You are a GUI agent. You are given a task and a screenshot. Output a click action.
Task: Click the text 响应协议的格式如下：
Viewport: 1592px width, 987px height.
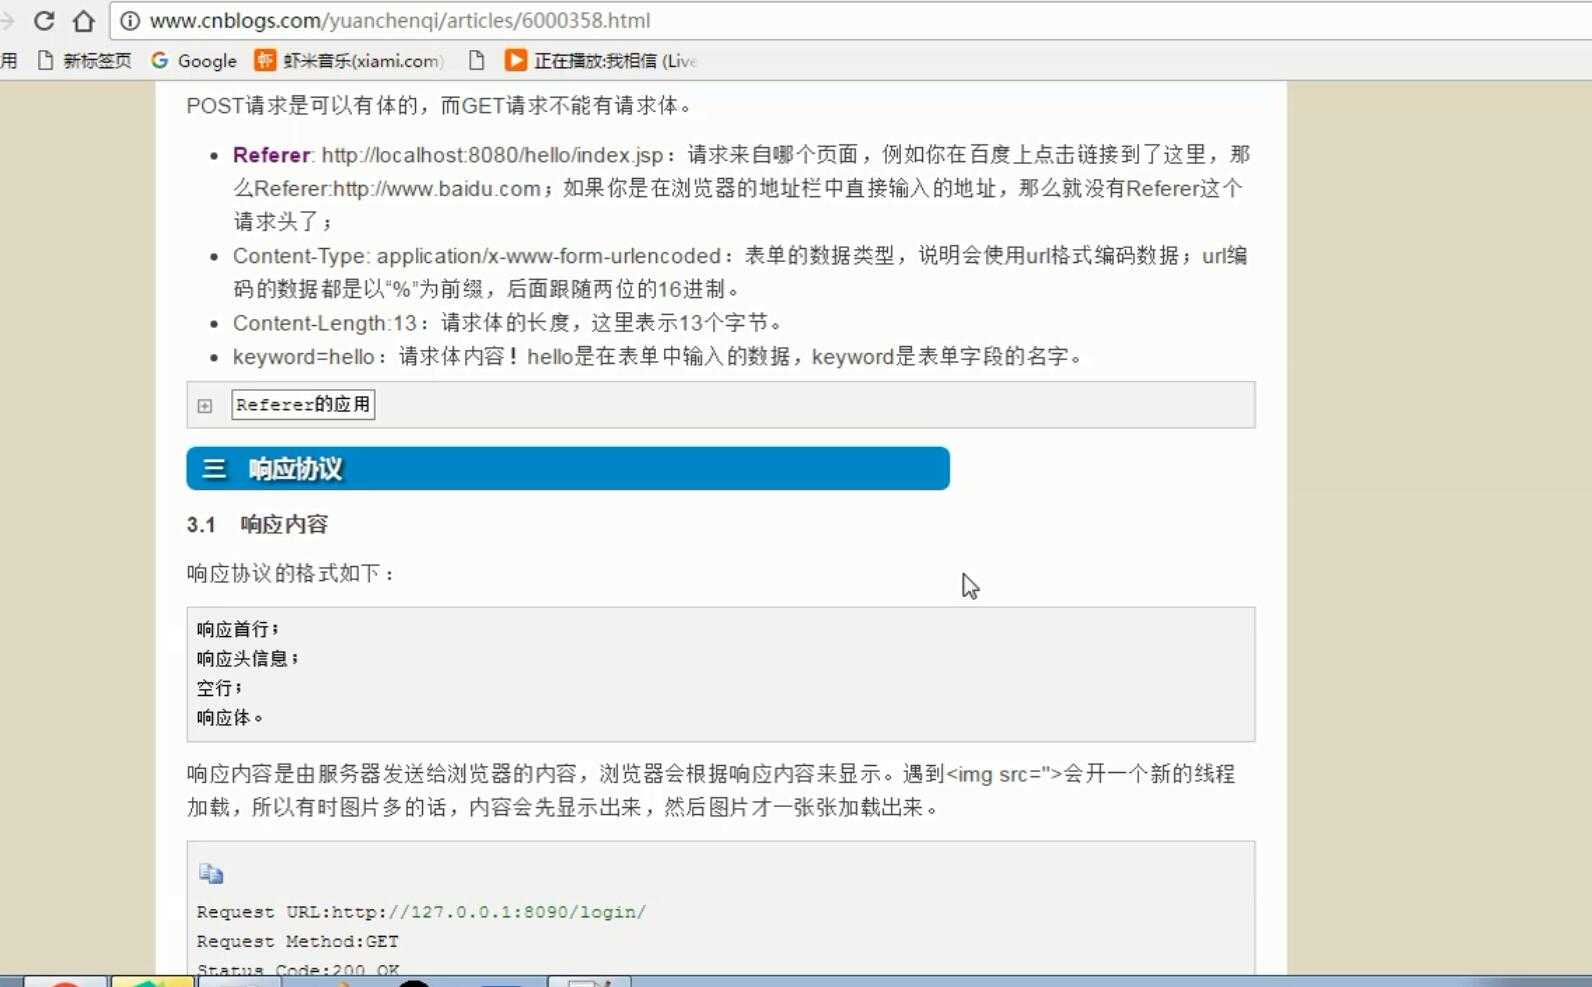pyautogui.click(x=291, y=574)
